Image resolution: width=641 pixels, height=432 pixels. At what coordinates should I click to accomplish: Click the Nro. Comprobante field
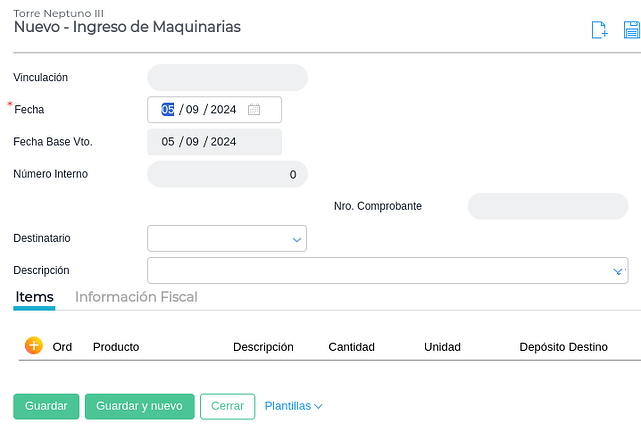(547, 207)
